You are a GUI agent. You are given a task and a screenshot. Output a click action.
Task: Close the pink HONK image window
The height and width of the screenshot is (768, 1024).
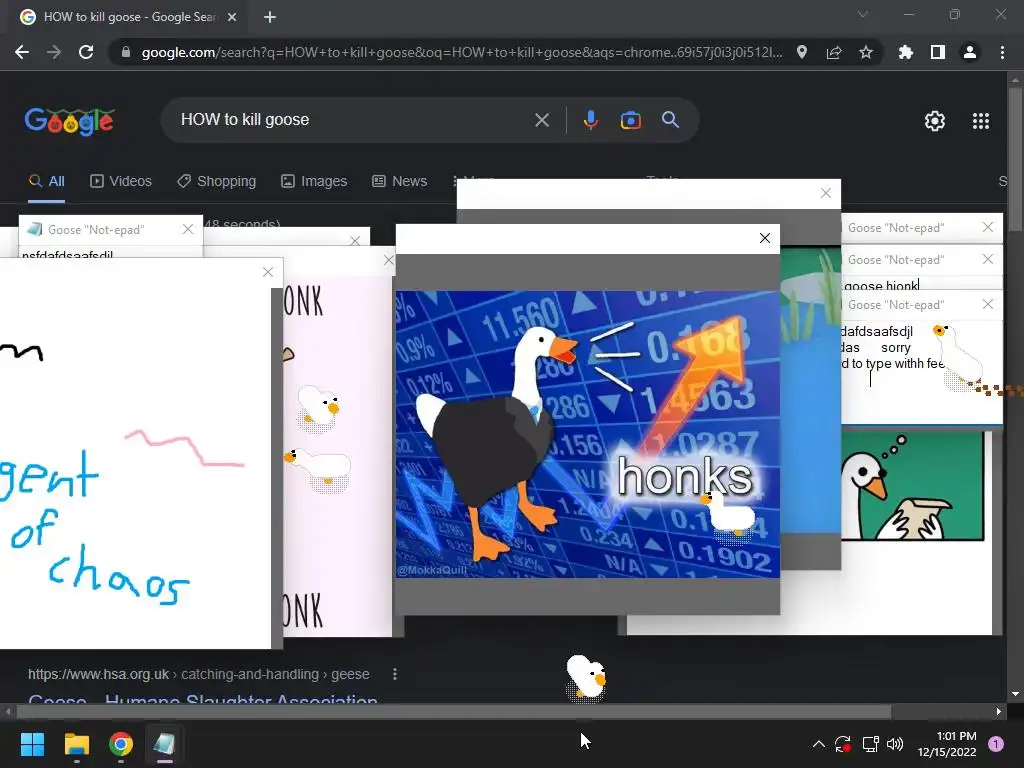tap(389, 261)
